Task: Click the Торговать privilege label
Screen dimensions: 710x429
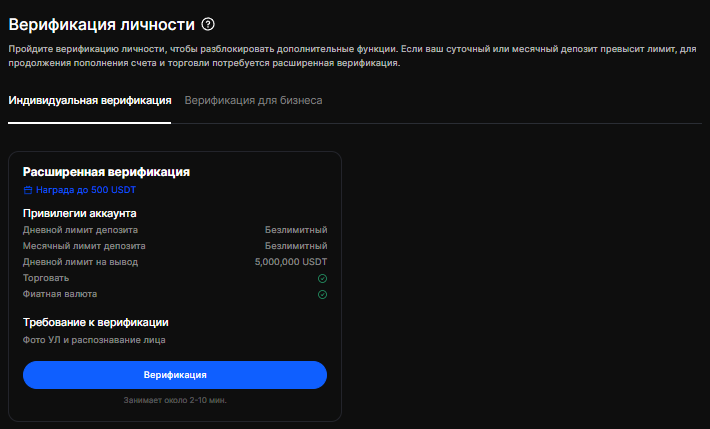Action: click(x=46, y=278)
